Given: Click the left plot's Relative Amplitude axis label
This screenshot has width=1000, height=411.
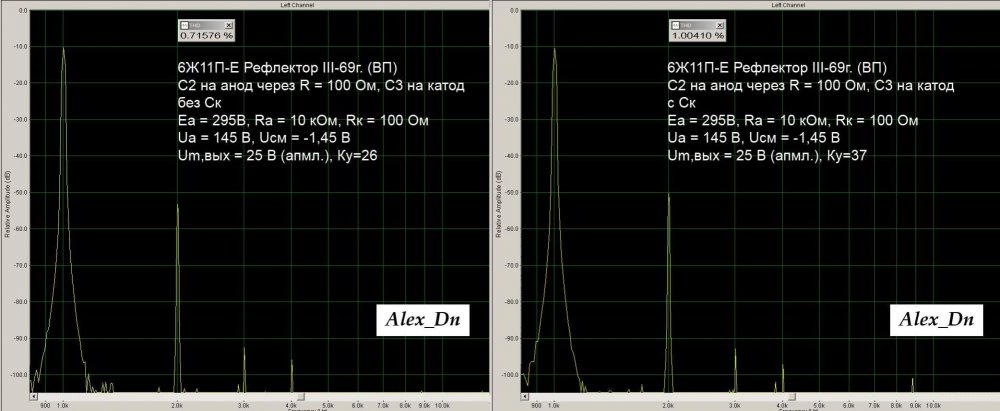Looking at the screenshot, I should (6, 200).
